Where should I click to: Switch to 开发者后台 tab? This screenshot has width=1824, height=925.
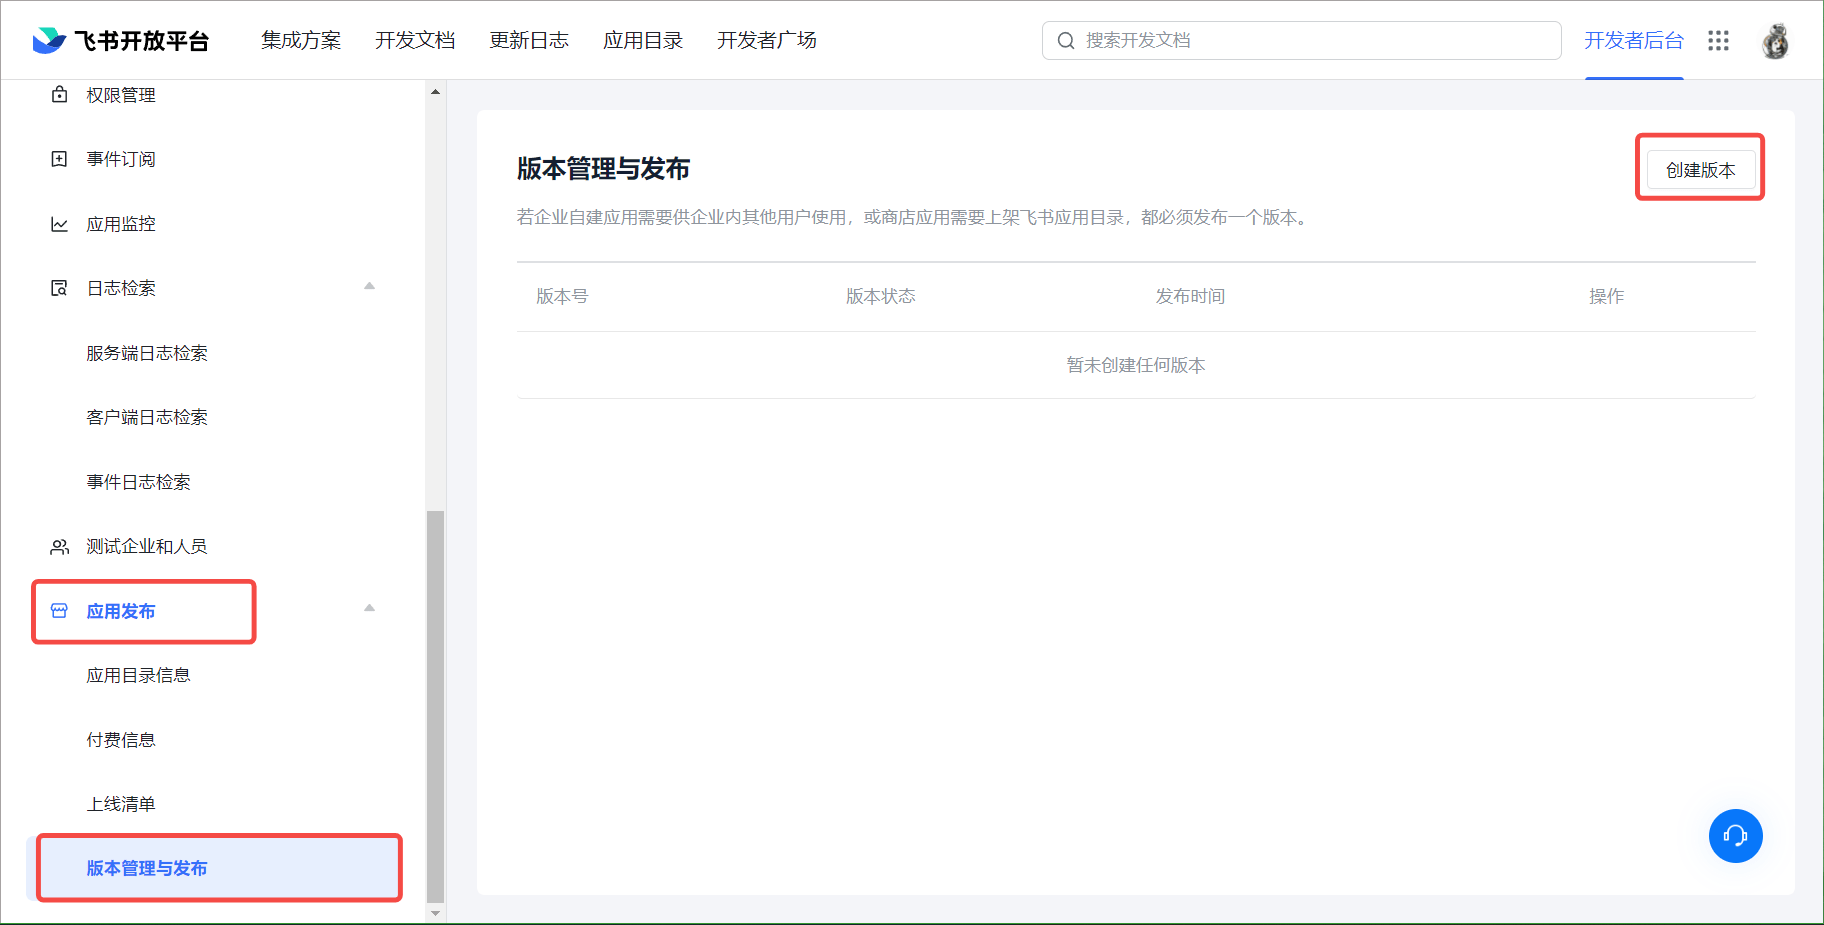click(x=1633, y=40)
